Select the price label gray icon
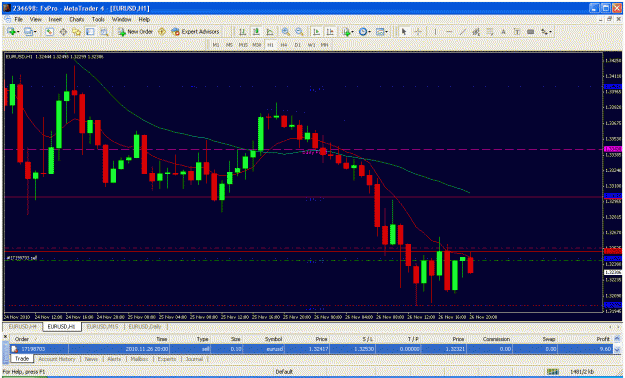The width and height of the screenshot is (625, 378). pyautogui.click(x=531, y=32)
